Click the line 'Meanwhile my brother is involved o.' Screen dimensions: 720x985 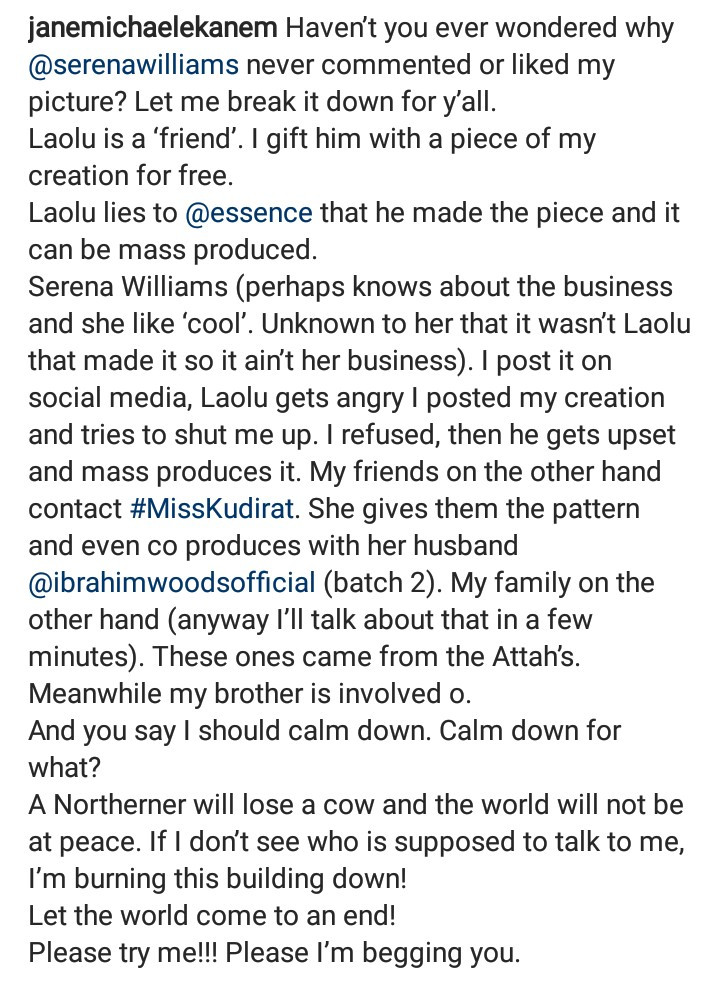pyautogui.click(x=249, y=694)
